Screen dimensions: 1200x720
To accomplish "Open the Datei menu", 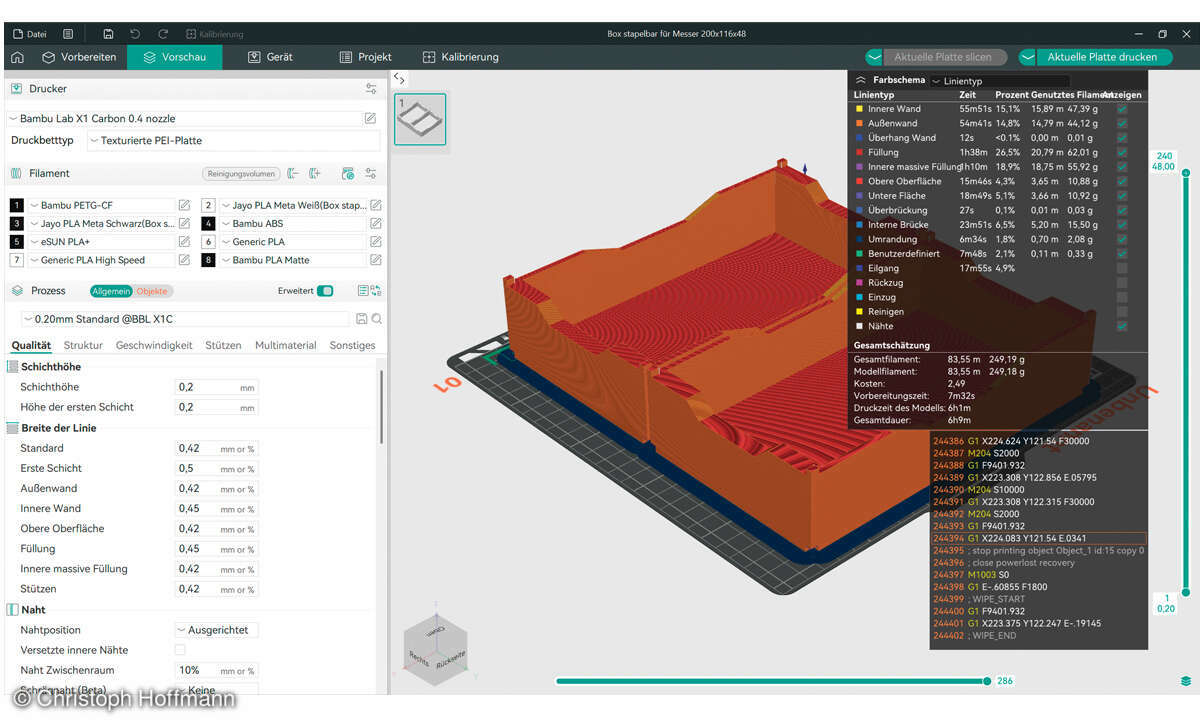I will pos(30,33).
